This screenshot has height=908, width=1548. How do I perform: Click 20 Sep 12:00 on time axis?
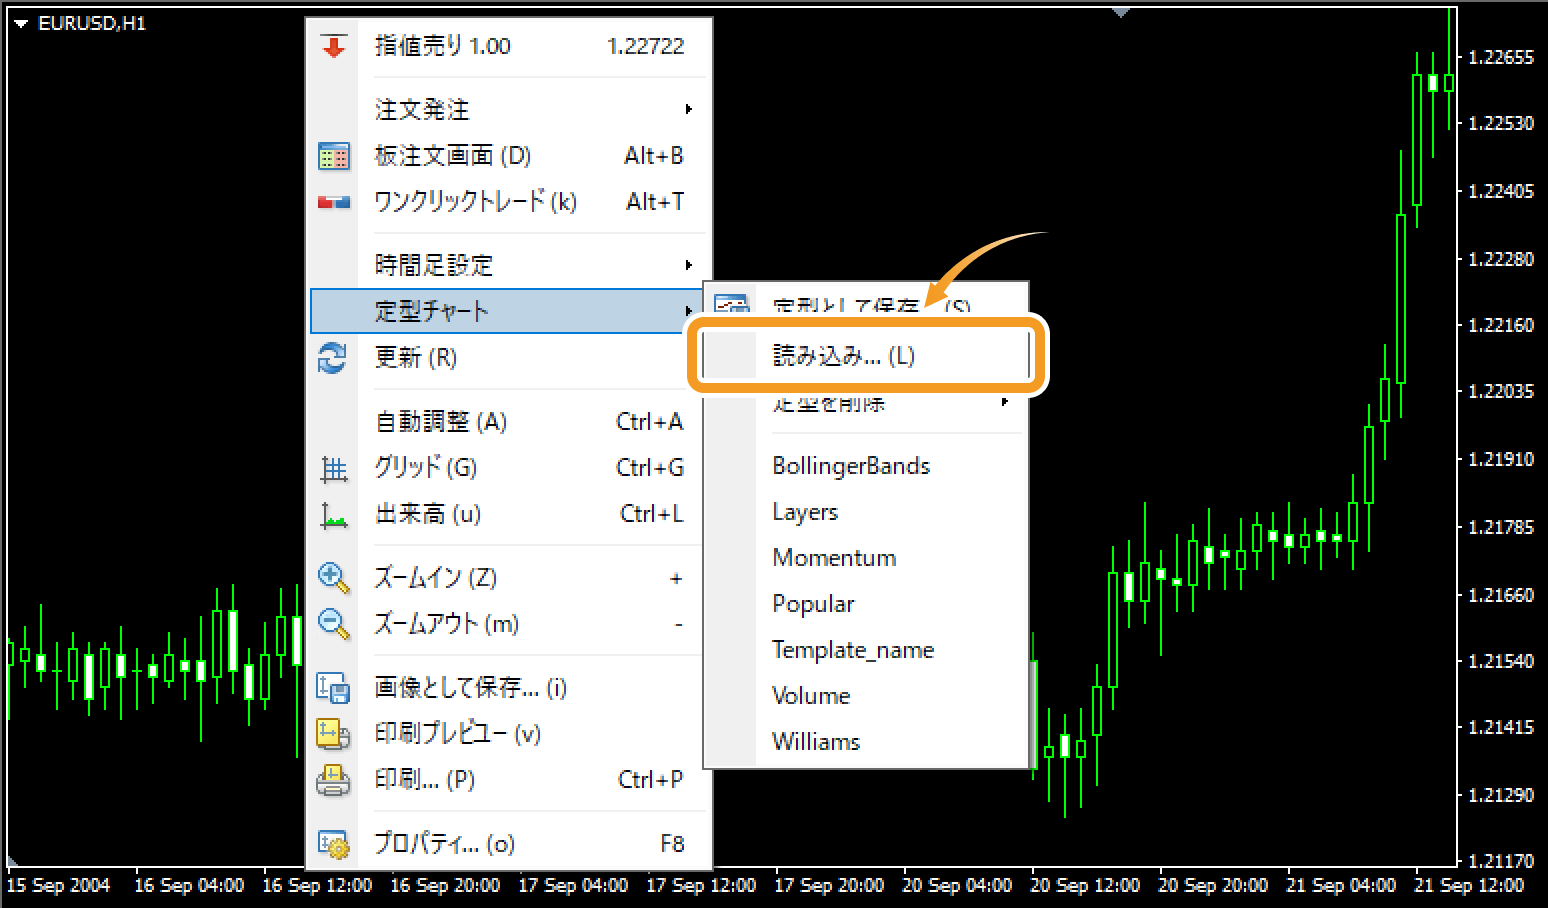pos(1085,885)
